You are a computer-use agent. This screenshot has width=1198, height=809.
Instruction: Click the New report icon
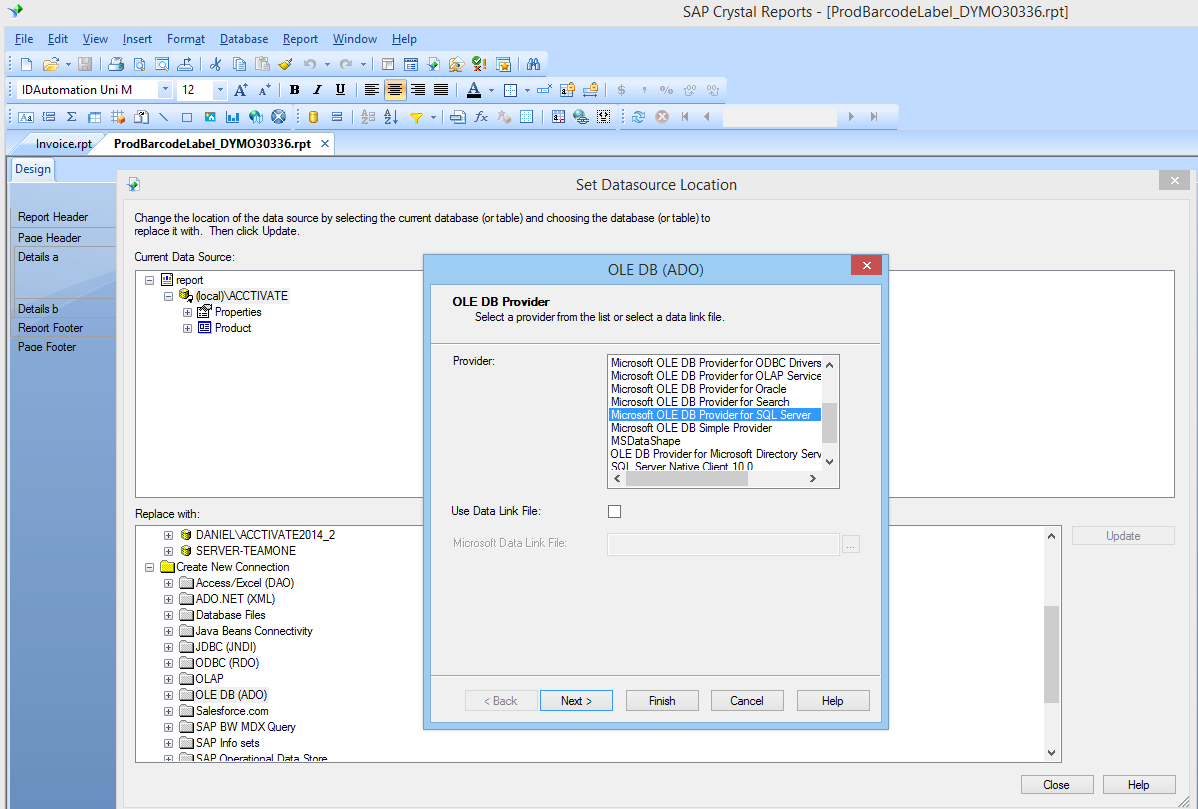click(27, 64)
